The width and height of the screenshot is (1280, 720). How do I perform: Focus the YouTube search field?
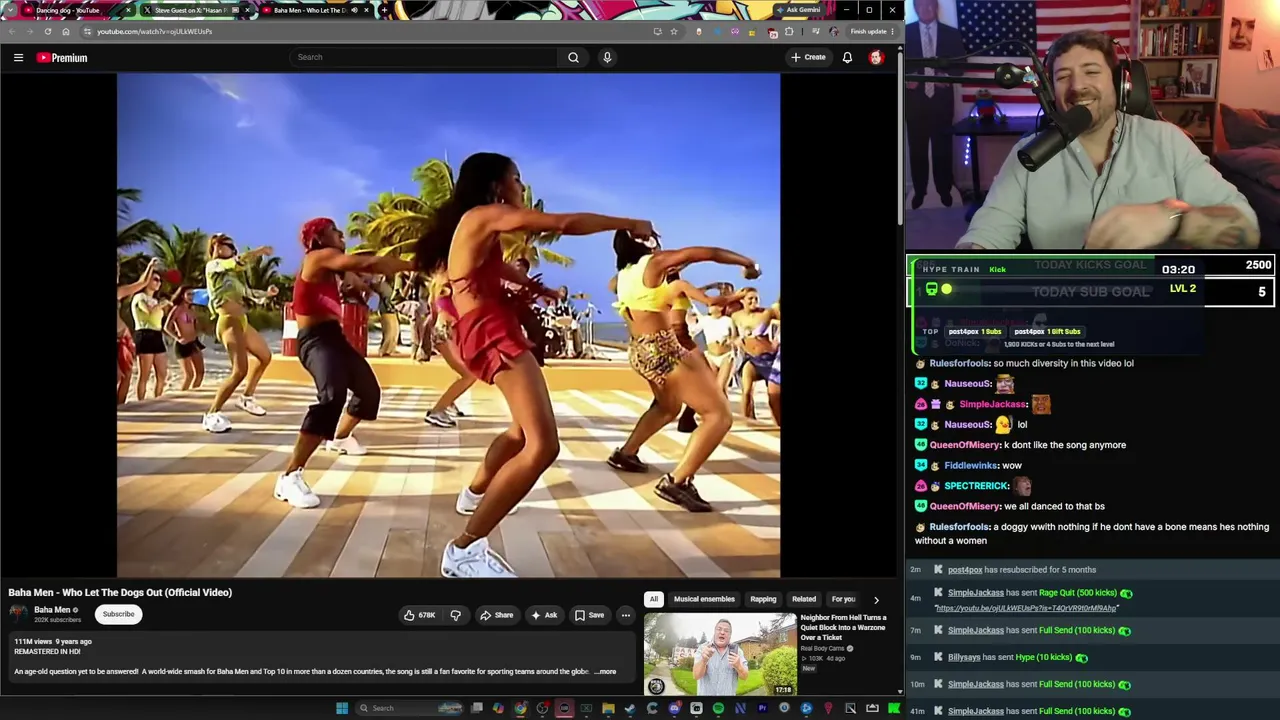click(x=425, y=57)
